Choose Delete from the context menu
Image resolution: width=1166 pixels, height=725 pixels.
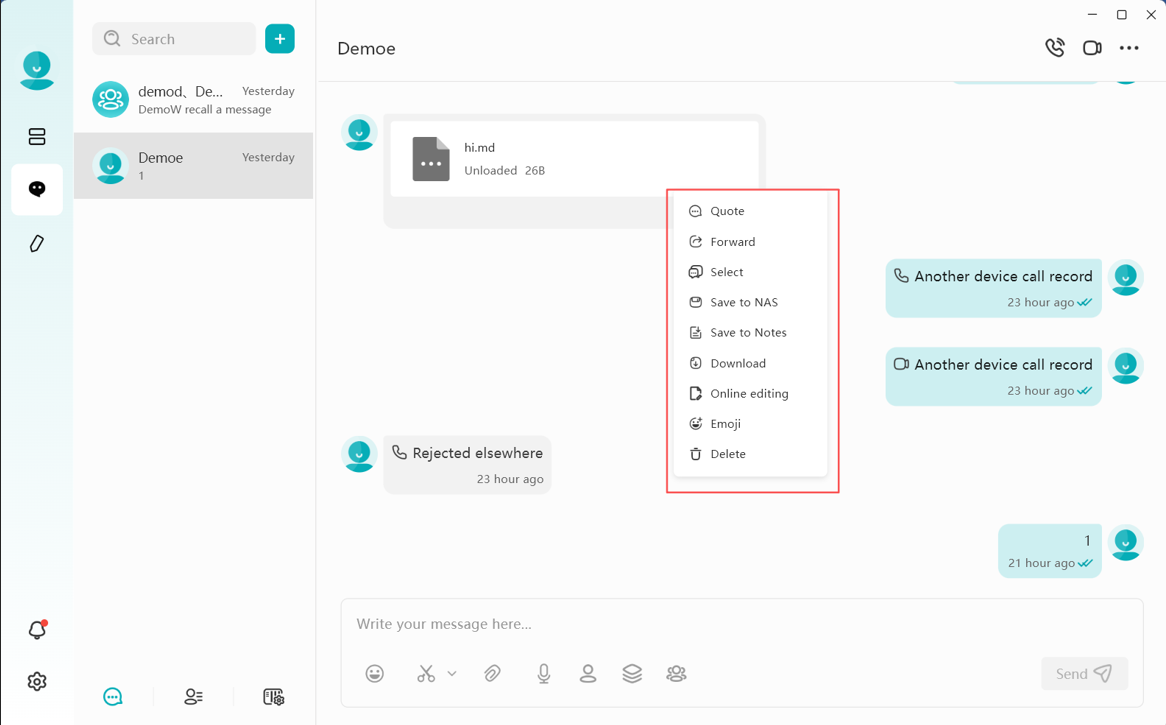point(750,454)
